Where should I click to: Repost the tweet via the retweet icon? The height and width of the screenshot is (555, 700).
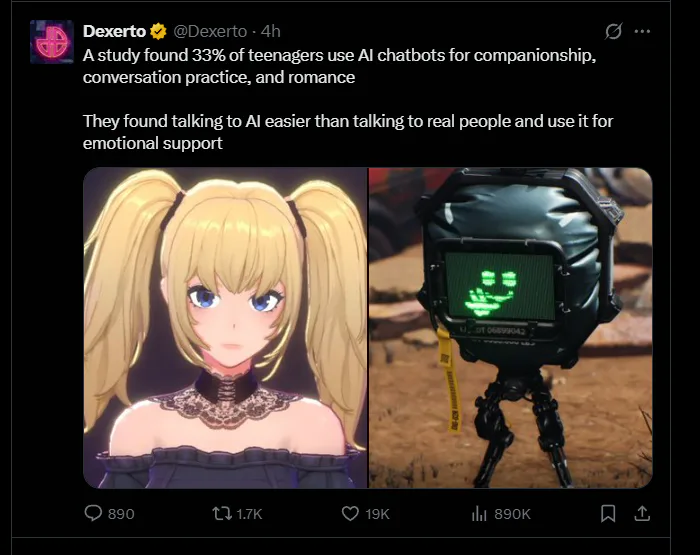point(222,513)
